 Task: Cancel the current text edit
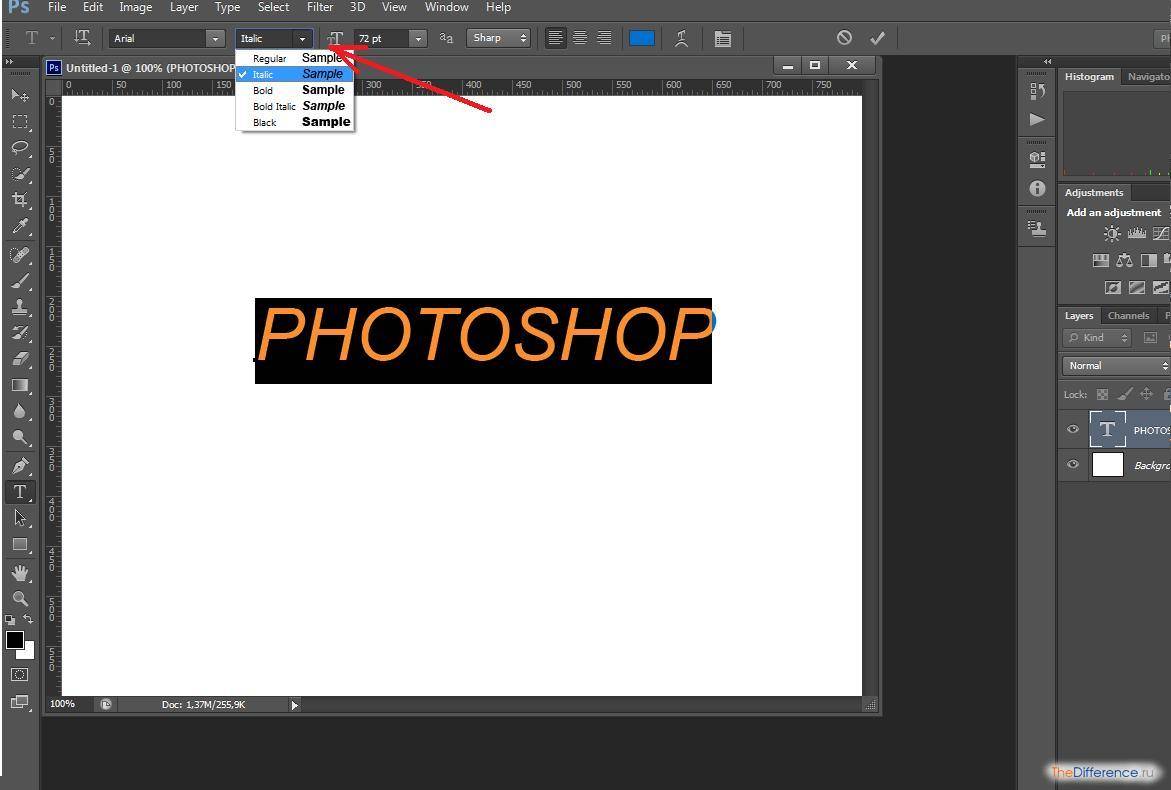[844, 38]
